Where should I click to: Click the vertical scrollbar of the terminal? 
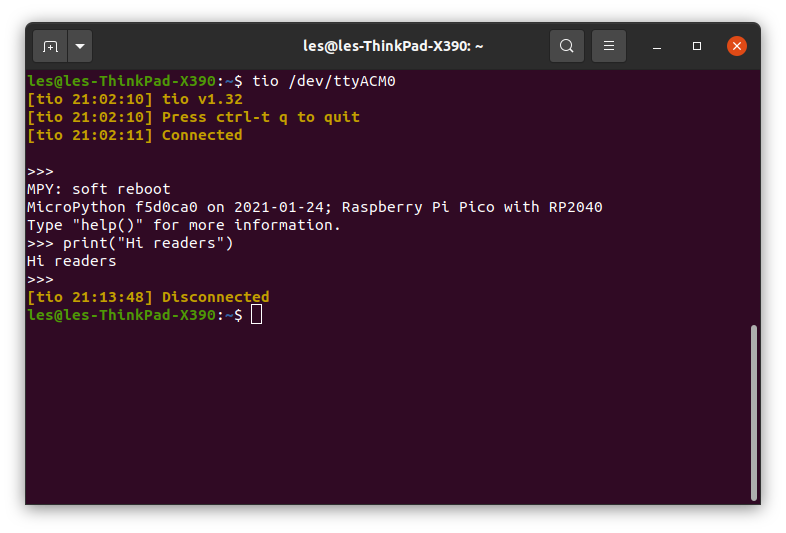pyautogui.click(x=753, y=412)
